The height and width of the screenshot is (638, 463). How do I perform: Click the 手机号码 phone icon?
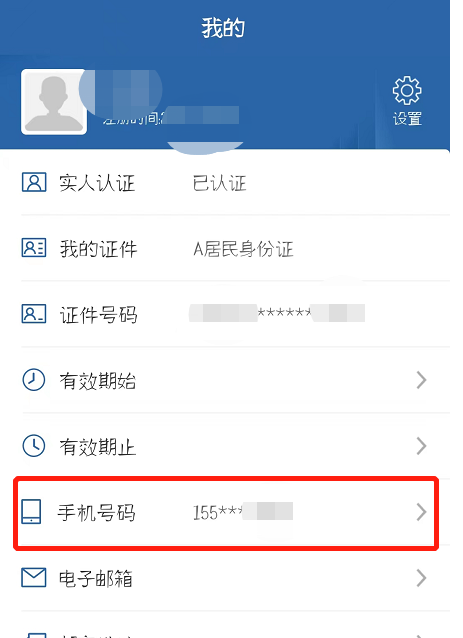click(x=31, y=511)
